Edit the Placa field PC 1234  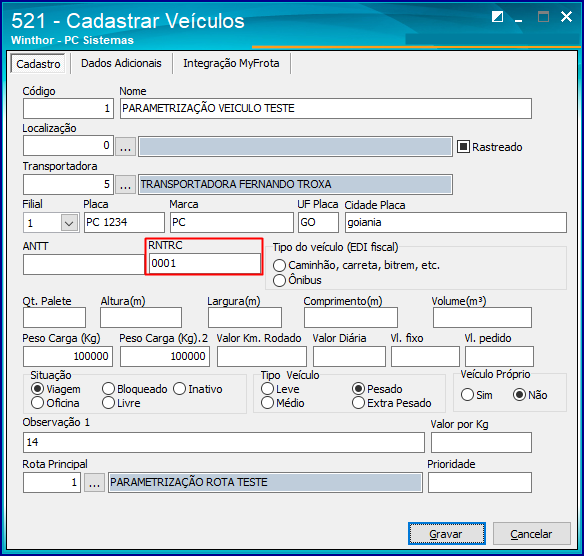[124, 222]
